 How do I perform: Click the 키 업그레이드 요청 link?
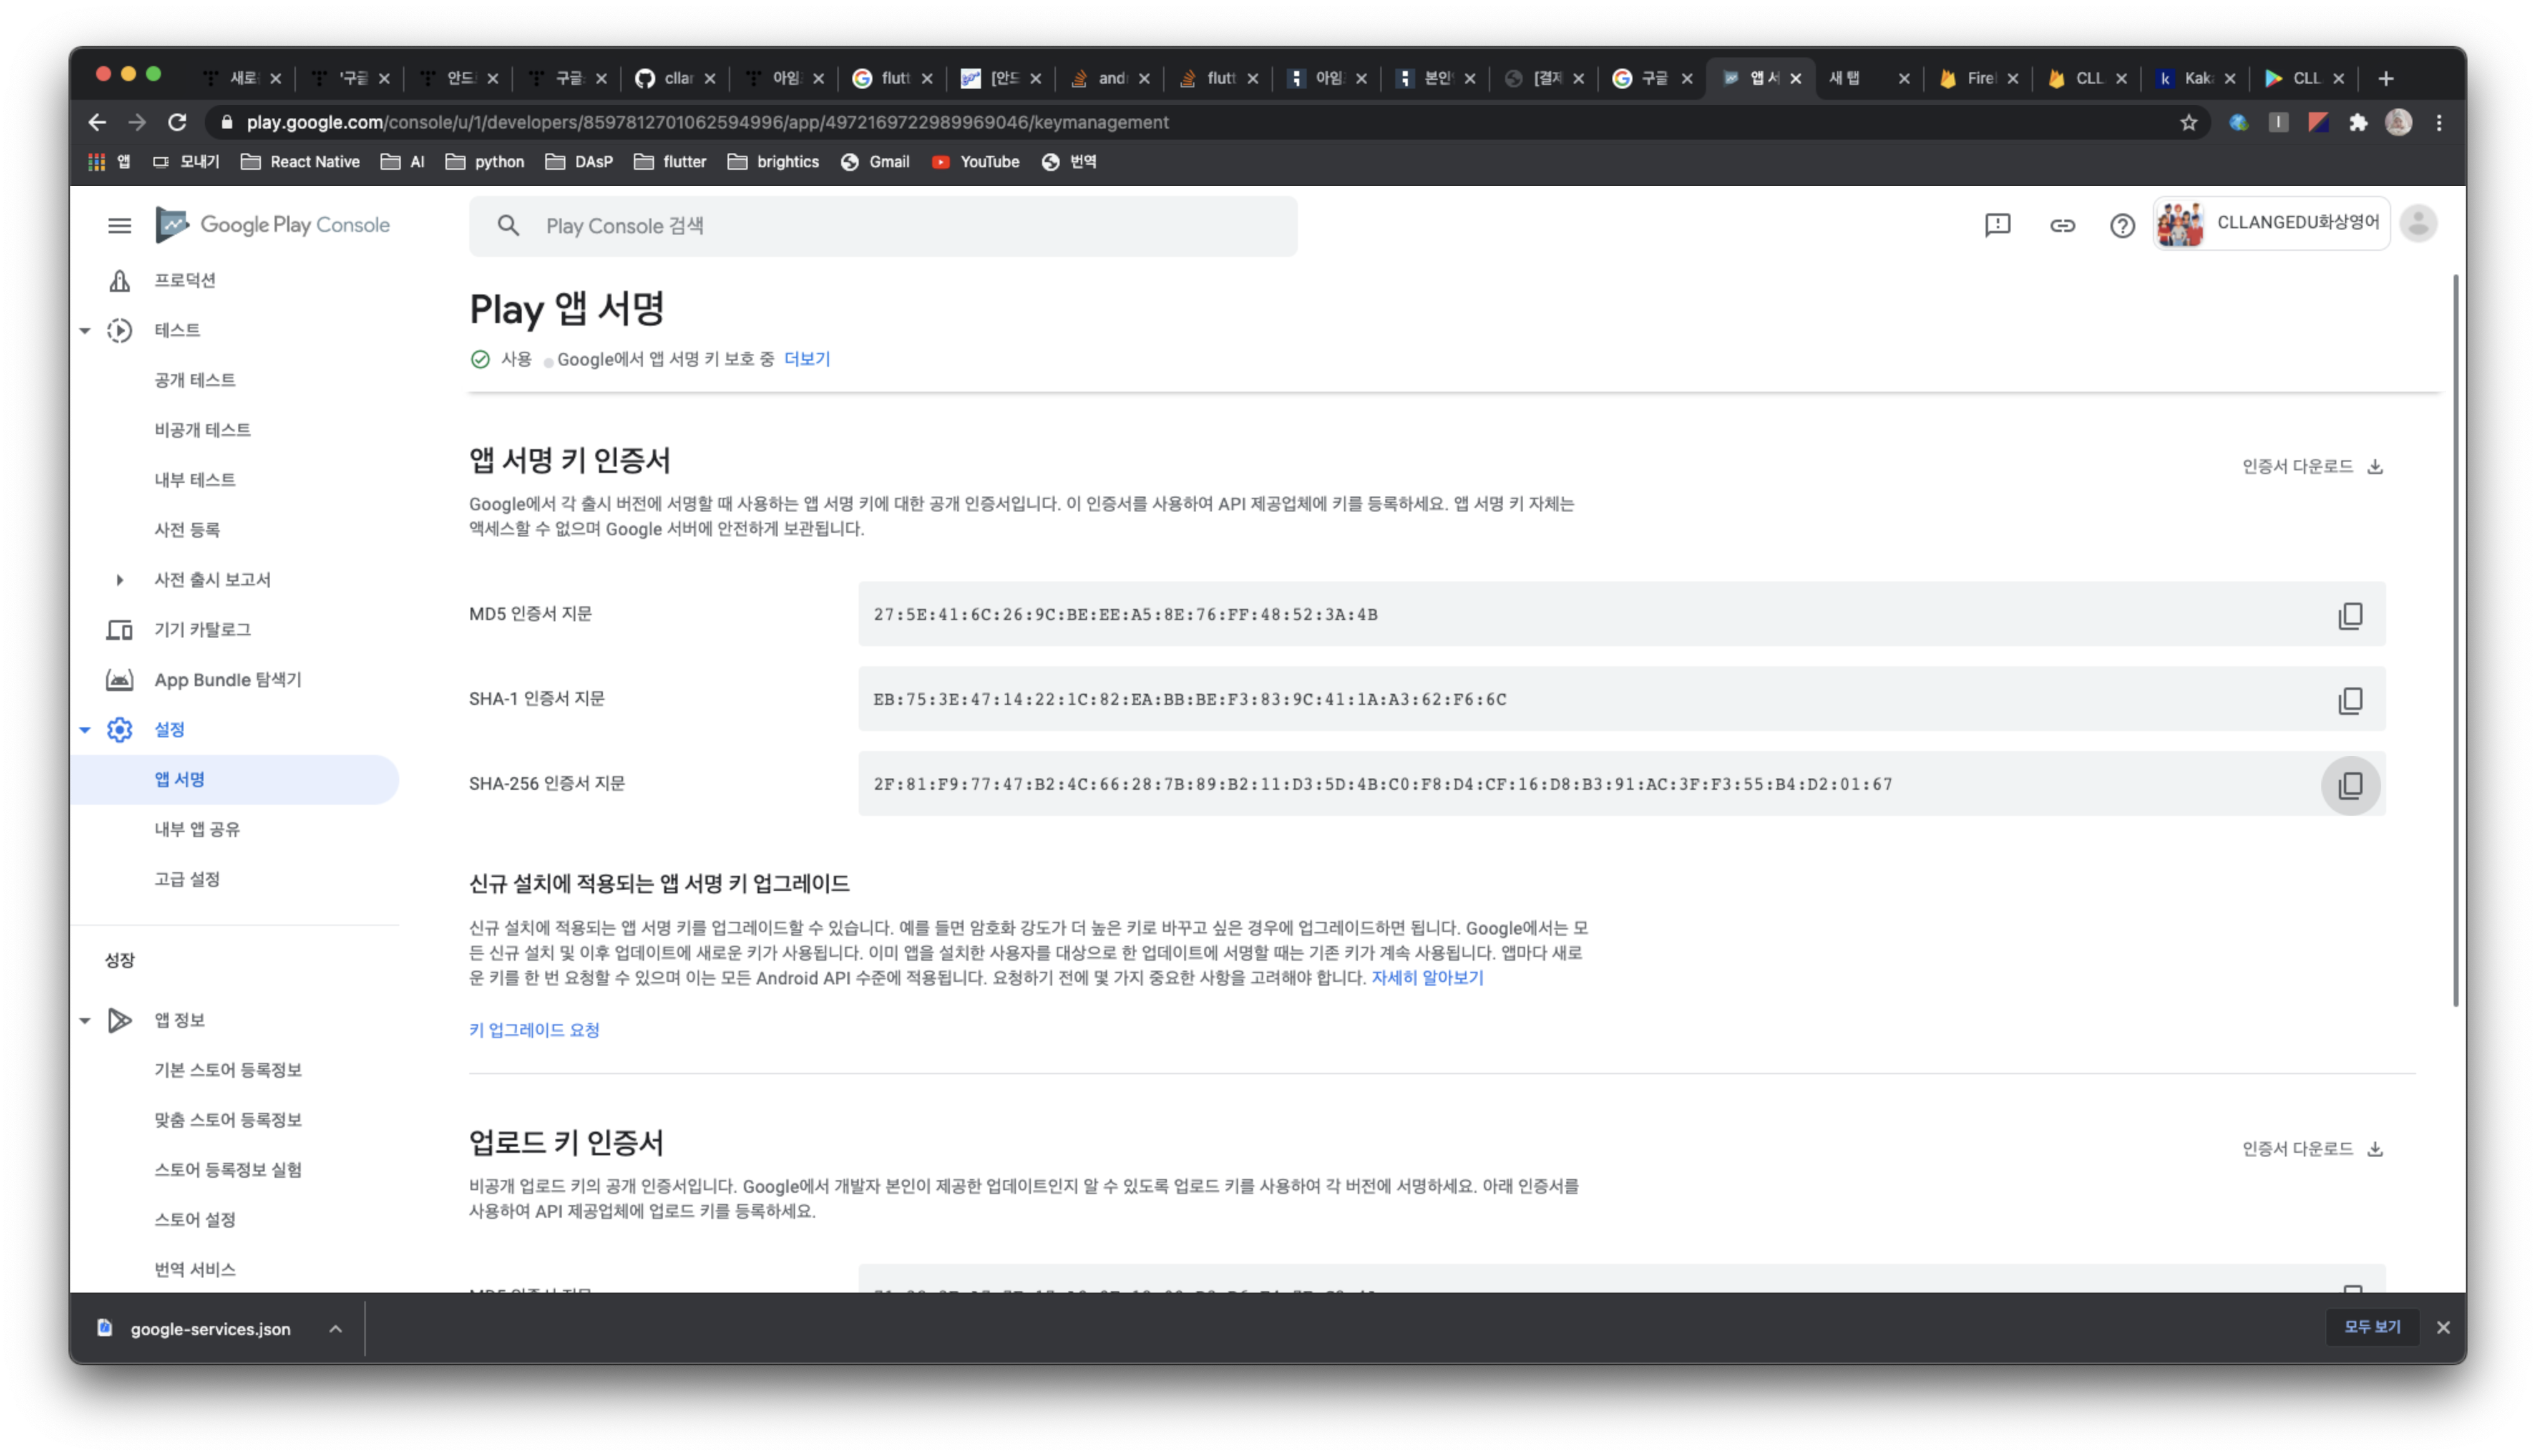(x=534, y=1030)
